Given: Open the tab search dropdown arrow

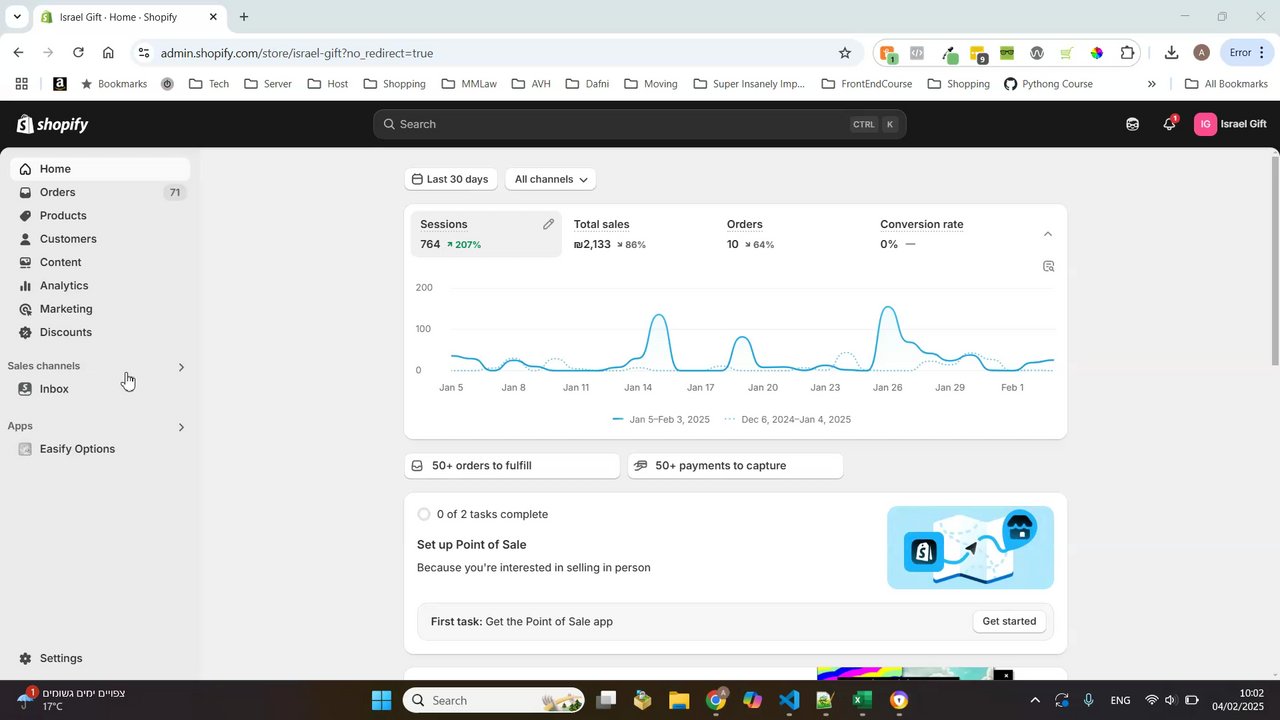Looking at the screenshot, I should click(17, 17).
